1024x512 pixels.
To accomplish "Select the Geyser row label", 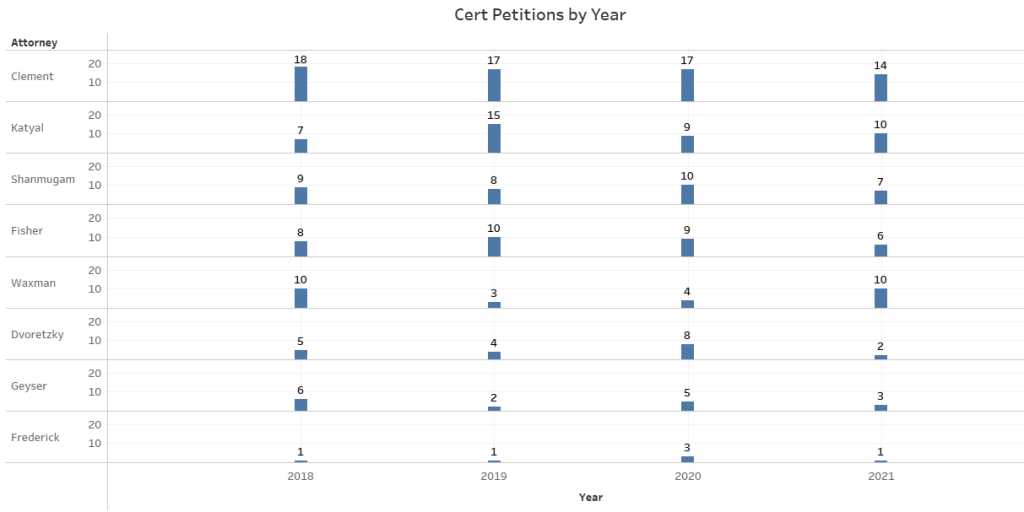I will (x=30, y=386).
